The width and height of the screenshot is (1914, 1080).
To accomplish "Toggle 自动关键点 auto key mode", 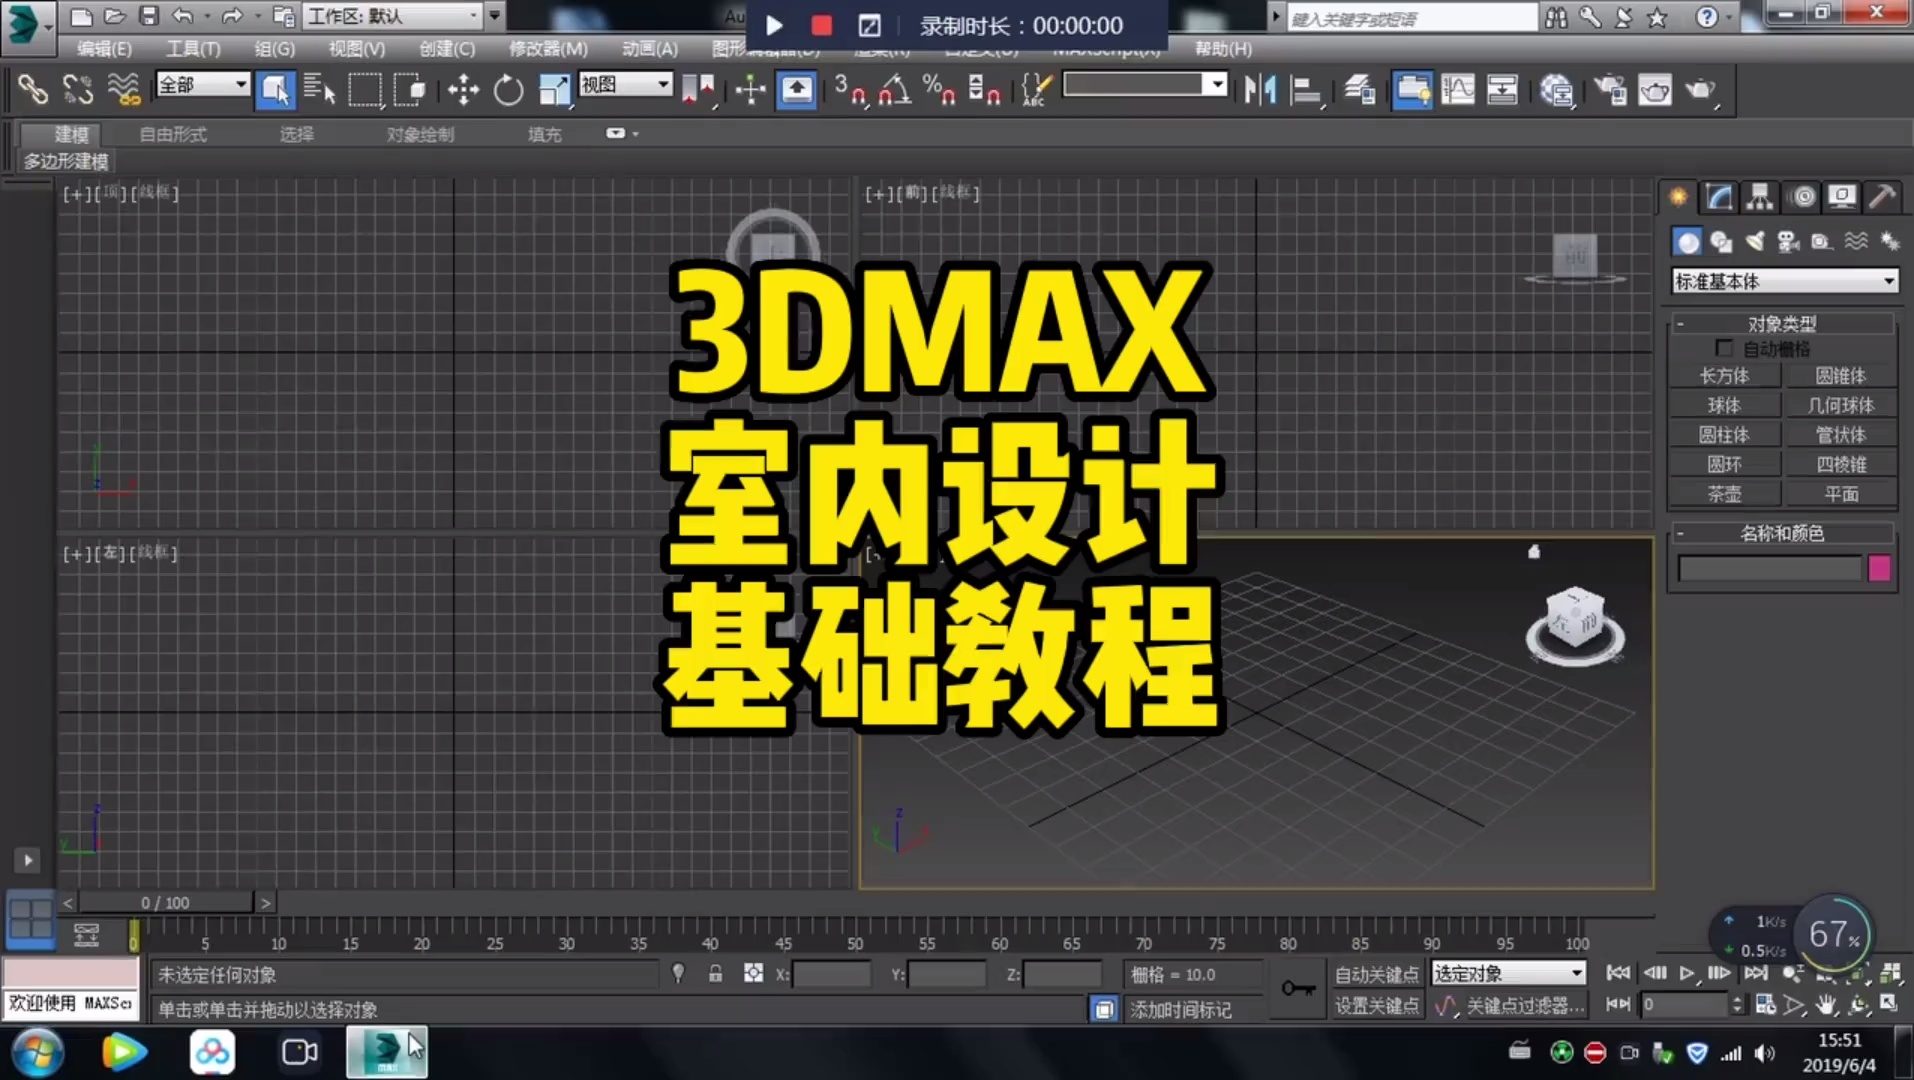I will pos(1376,974).
